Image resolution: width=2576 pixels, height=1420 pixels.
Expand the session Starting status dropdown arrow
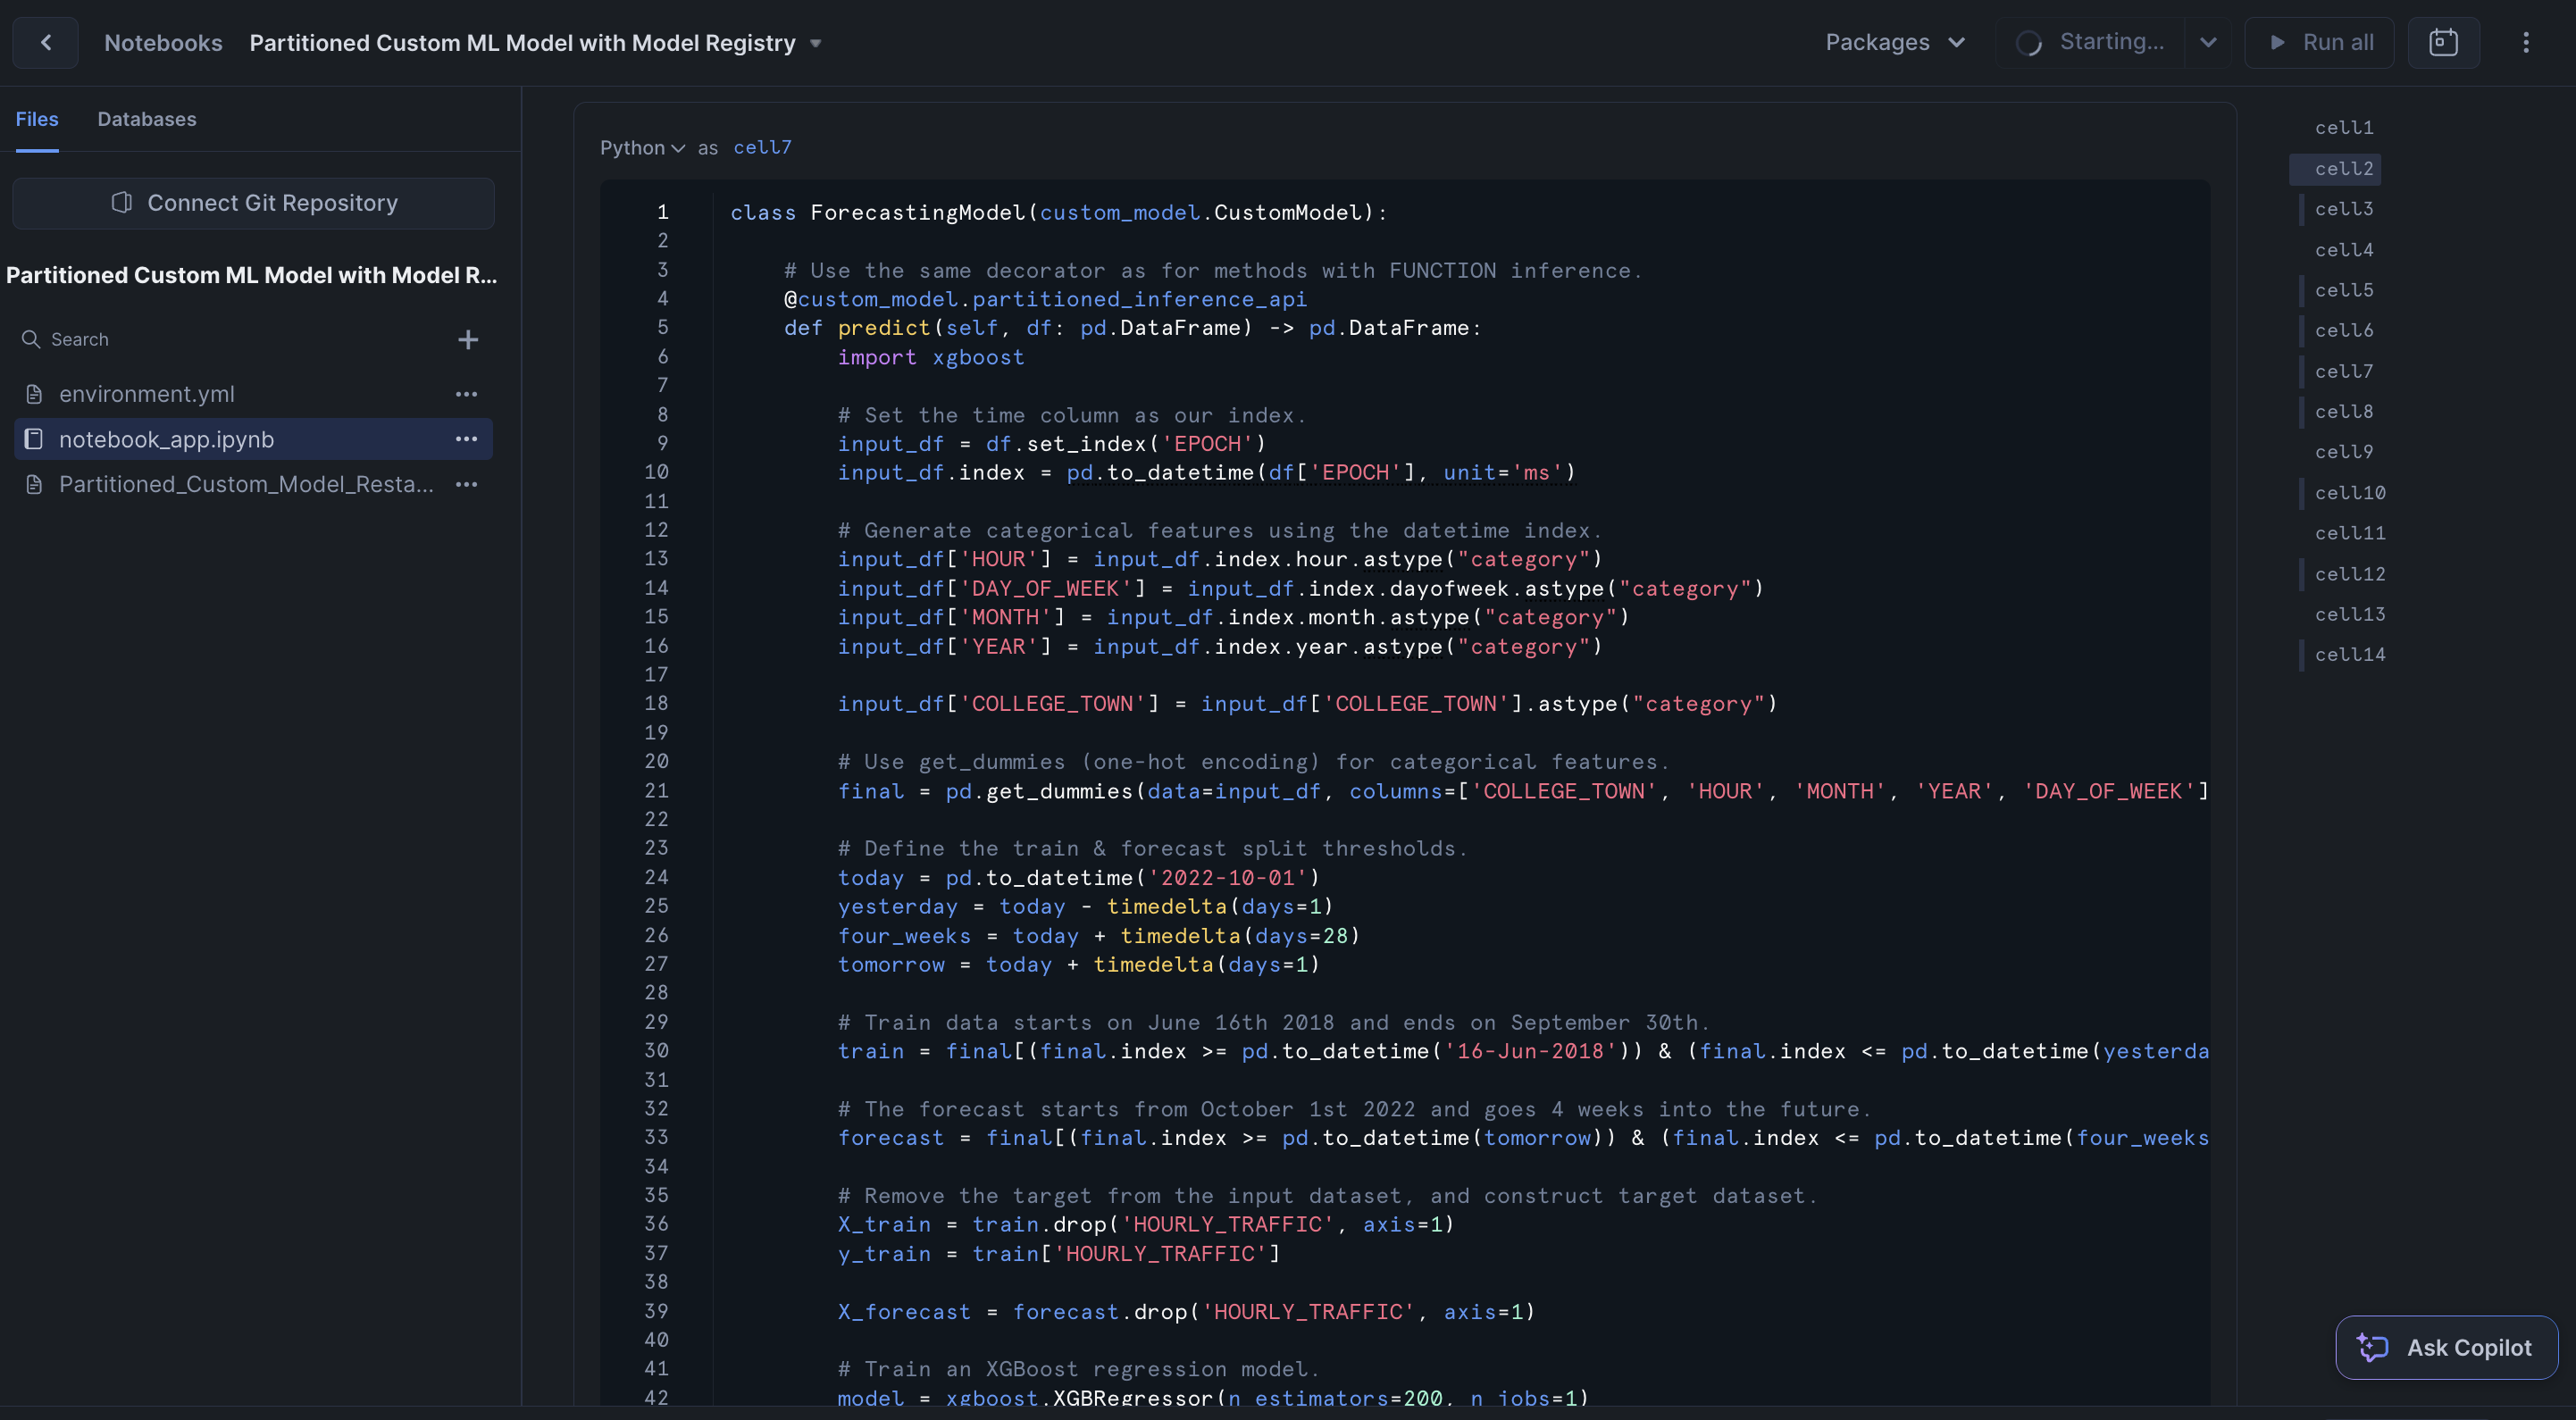click(2208, 42)
